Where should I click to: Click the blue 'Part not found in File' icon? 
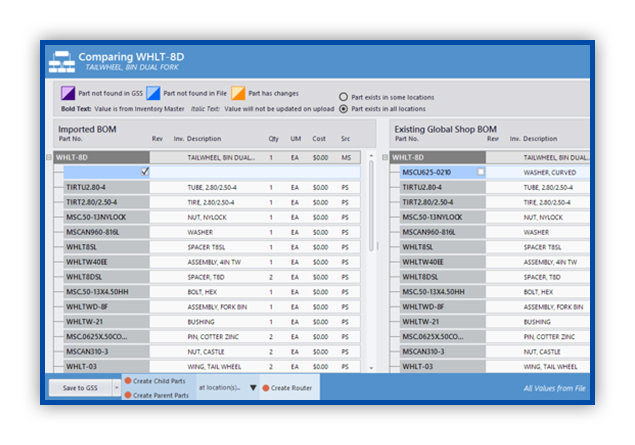point(153,93)
